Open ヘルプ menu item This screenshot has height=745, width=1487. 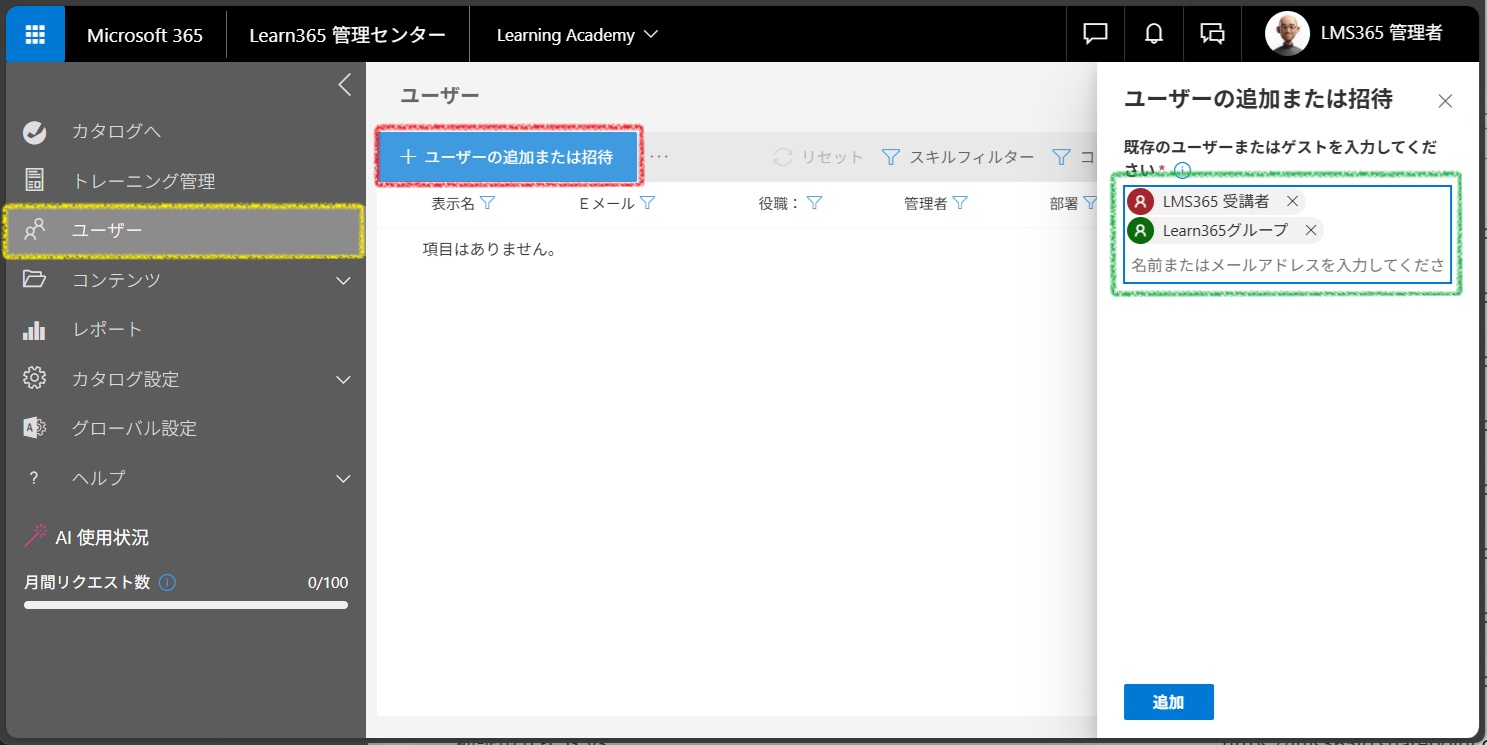coord(98,478)
